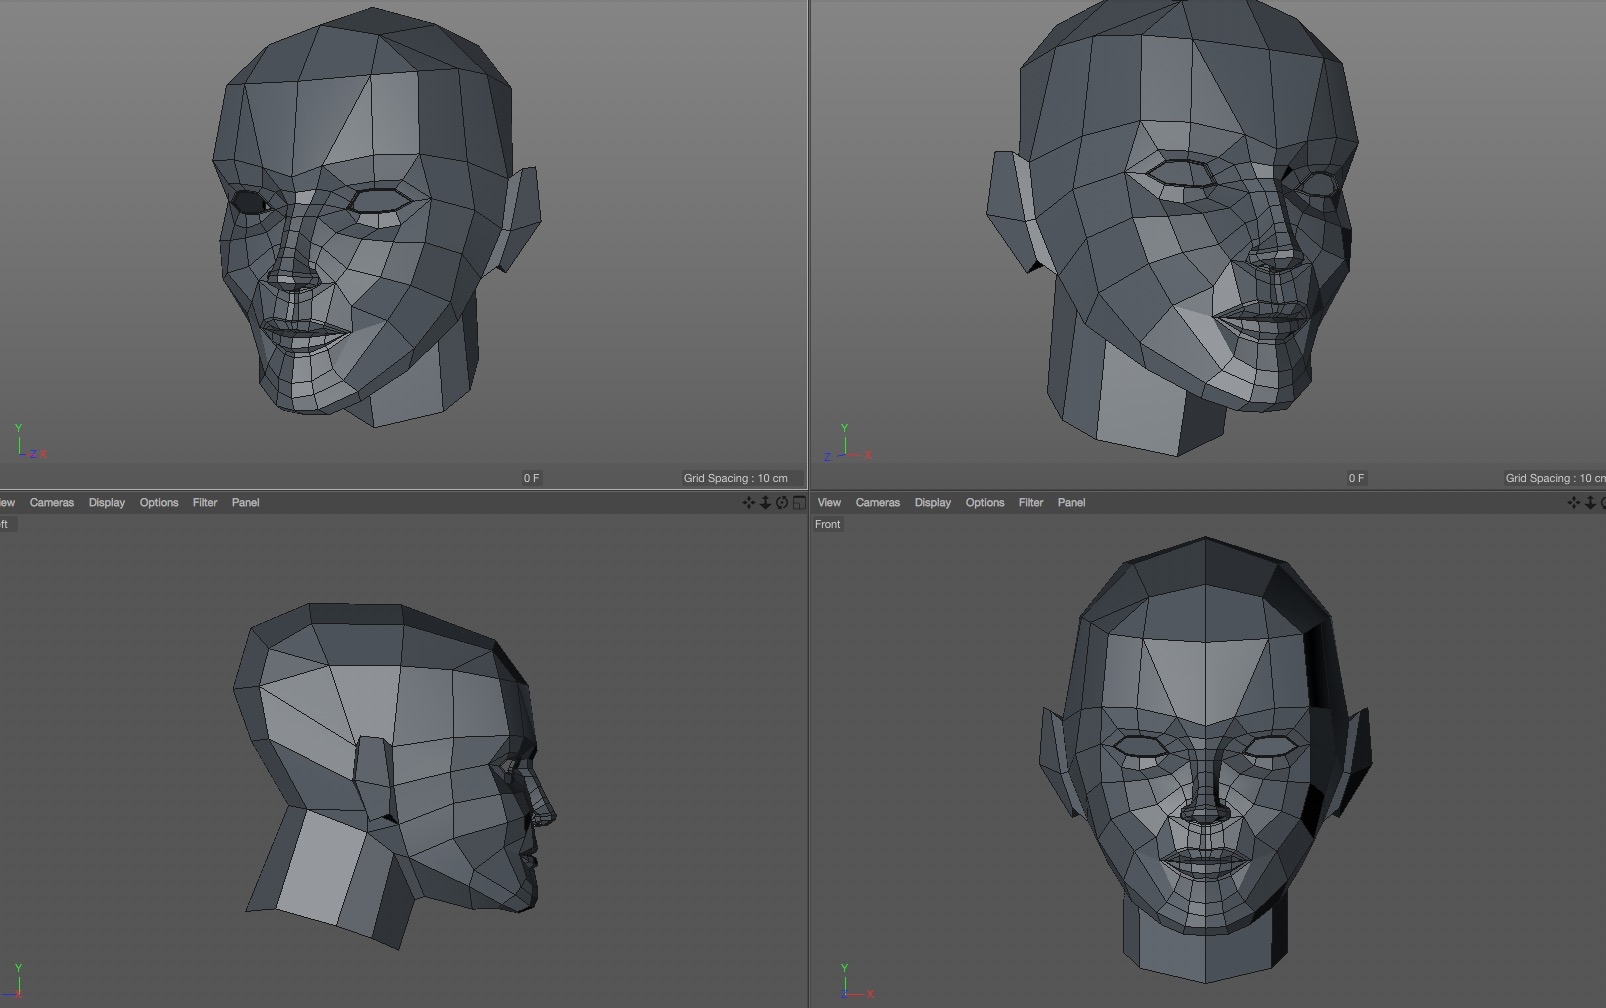Click the Front view name label
Image resolution: width=1606 pixels, height=1008 pixels.
(x=828, y=524)
